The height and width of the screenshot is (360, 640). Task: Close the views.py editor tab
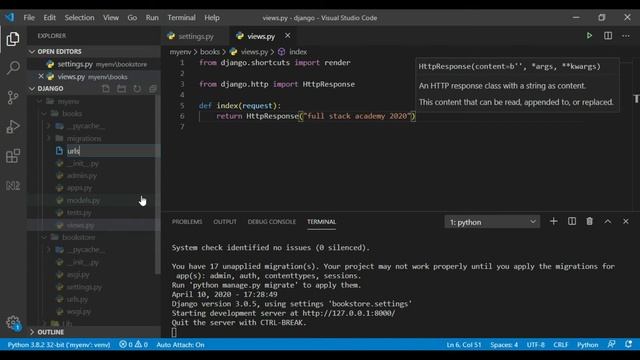point(288,36)
